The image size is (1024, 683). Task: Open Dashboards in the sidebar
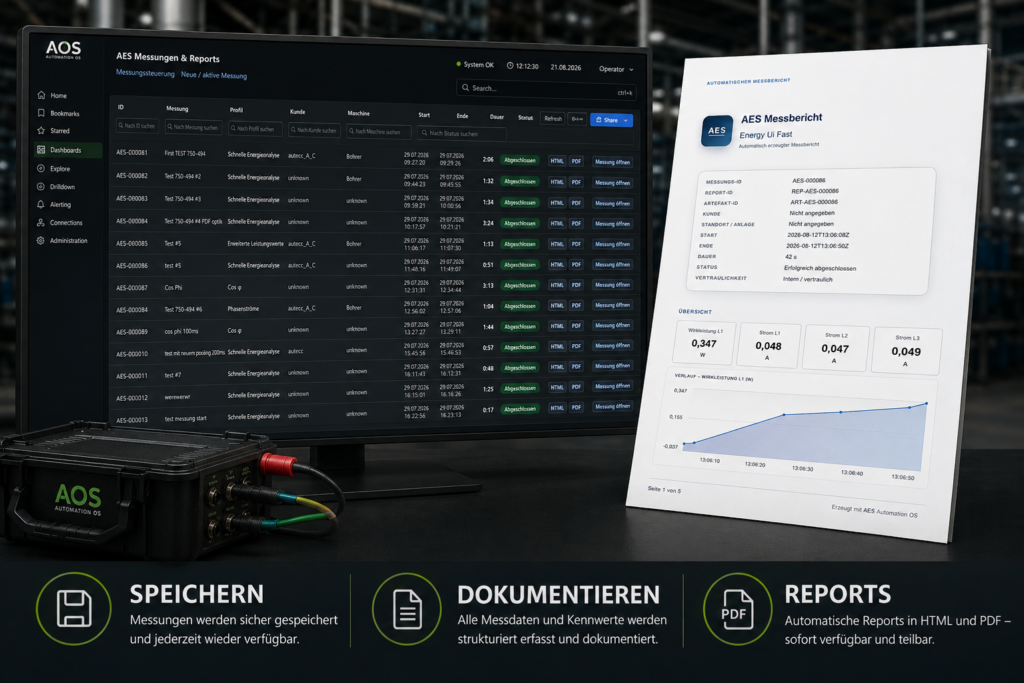click(x=68, y=150)
